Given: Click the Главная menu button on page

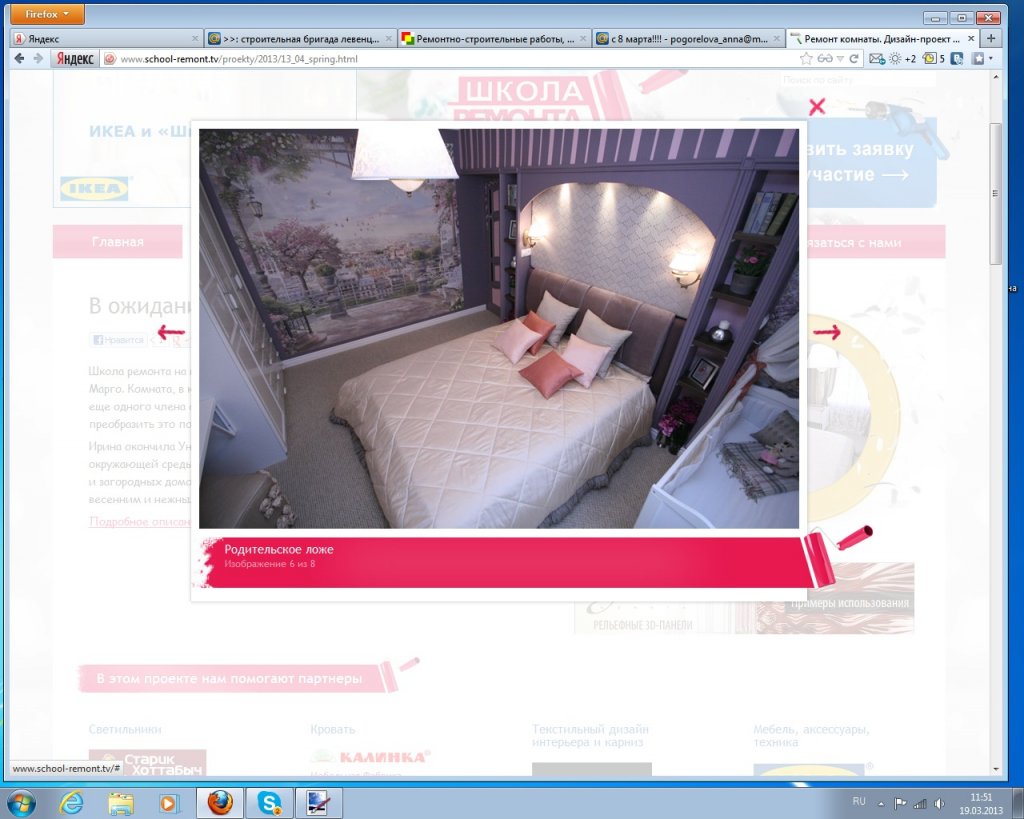Looking at the screenshot, I should tap(118, 242).
